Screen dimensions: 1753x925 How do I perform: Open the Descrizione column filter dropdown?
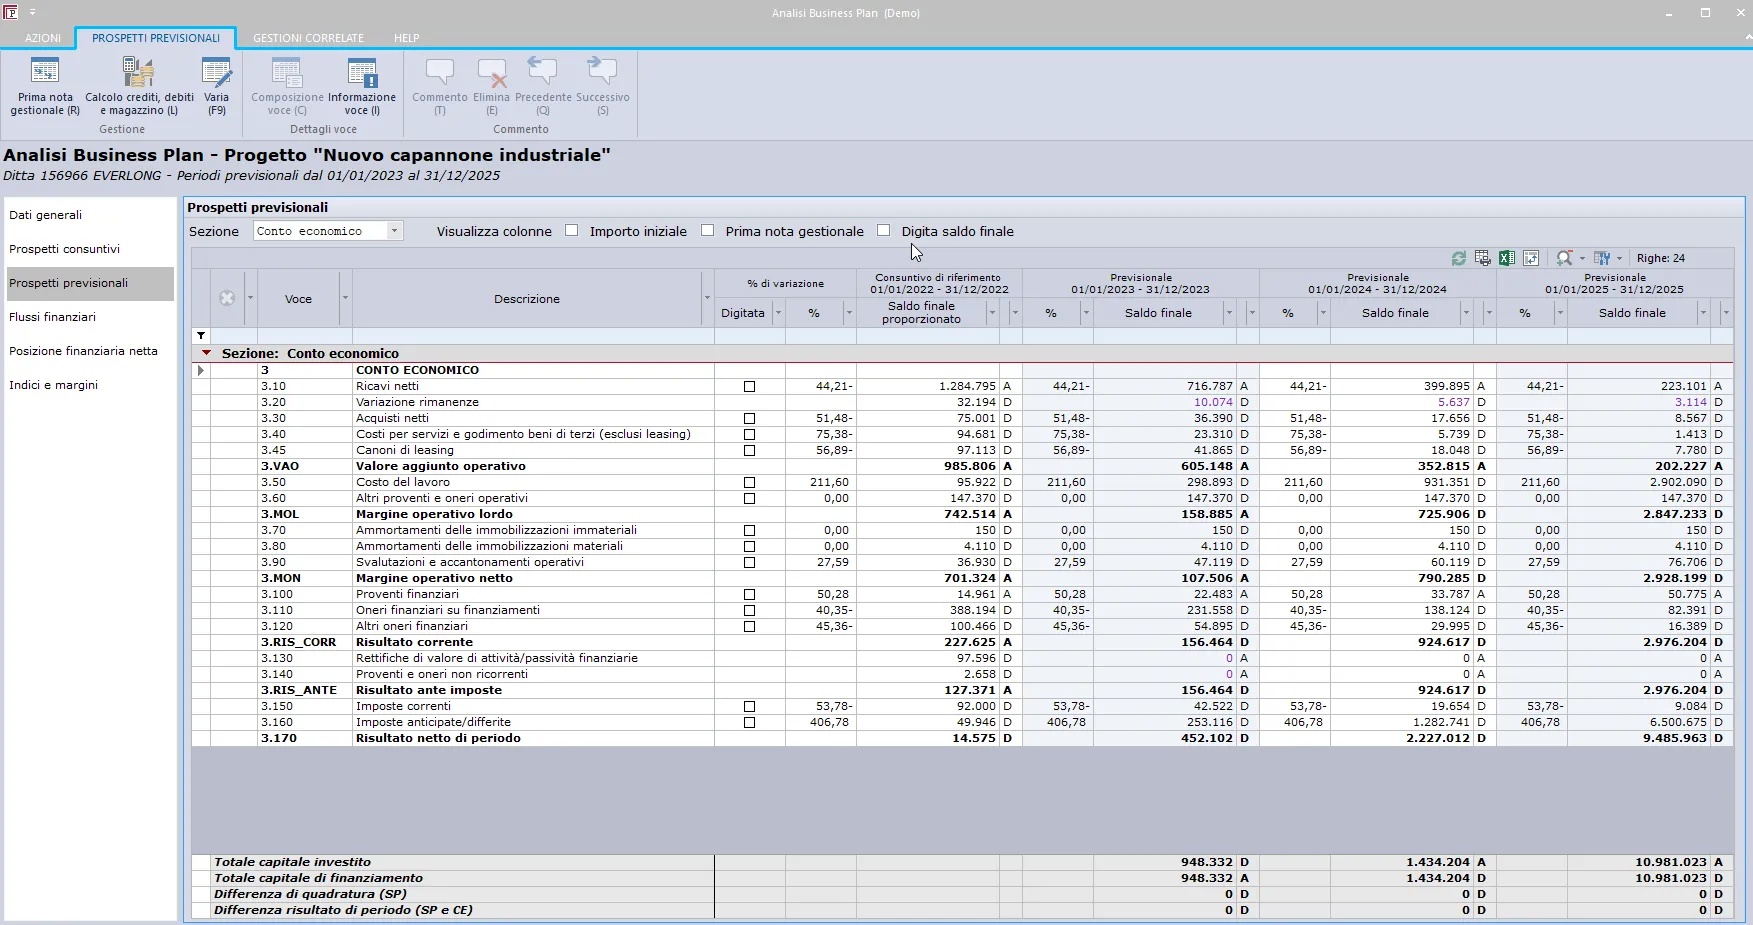pos(707,298)
